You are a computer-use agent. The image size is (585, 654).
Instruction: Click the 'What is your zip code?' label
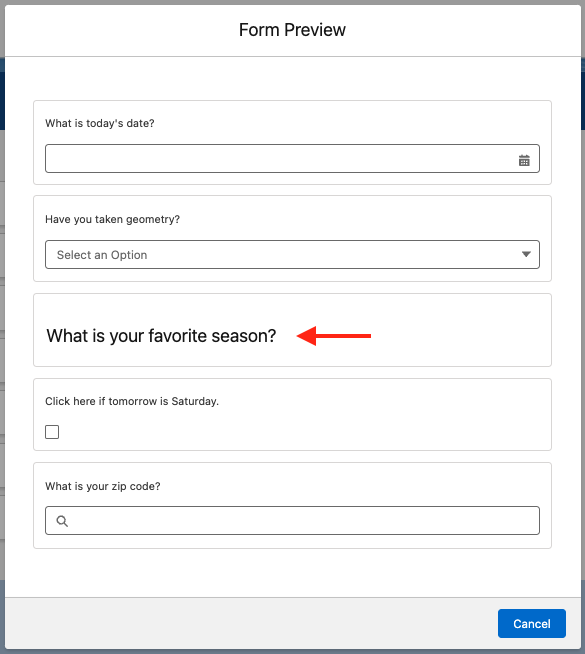[x=103, y=486]
